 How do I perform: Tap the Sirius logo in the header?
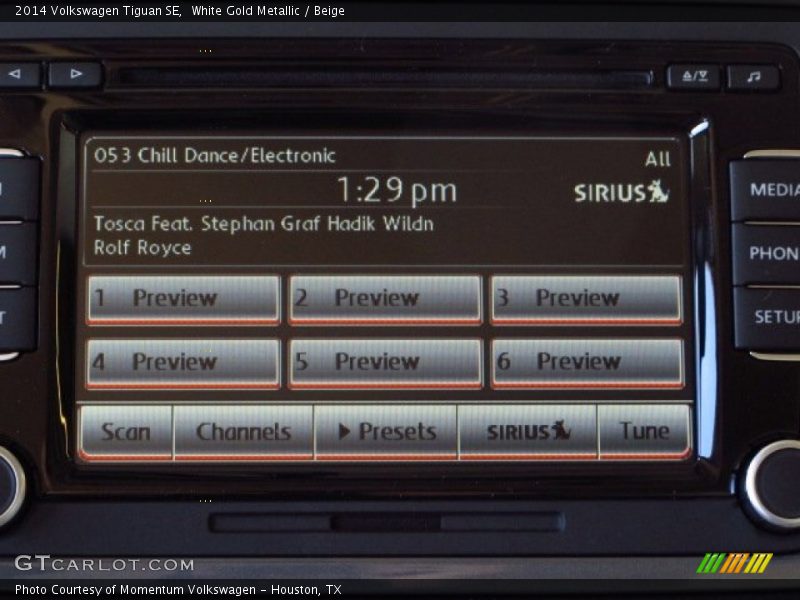[621, 192]
